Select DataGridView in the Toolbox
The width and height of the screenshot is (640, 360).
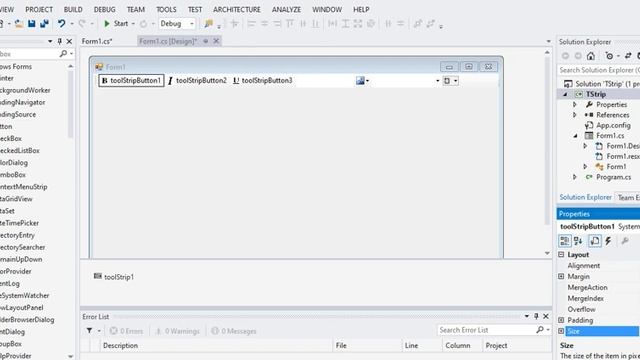(x=16, y=199)
